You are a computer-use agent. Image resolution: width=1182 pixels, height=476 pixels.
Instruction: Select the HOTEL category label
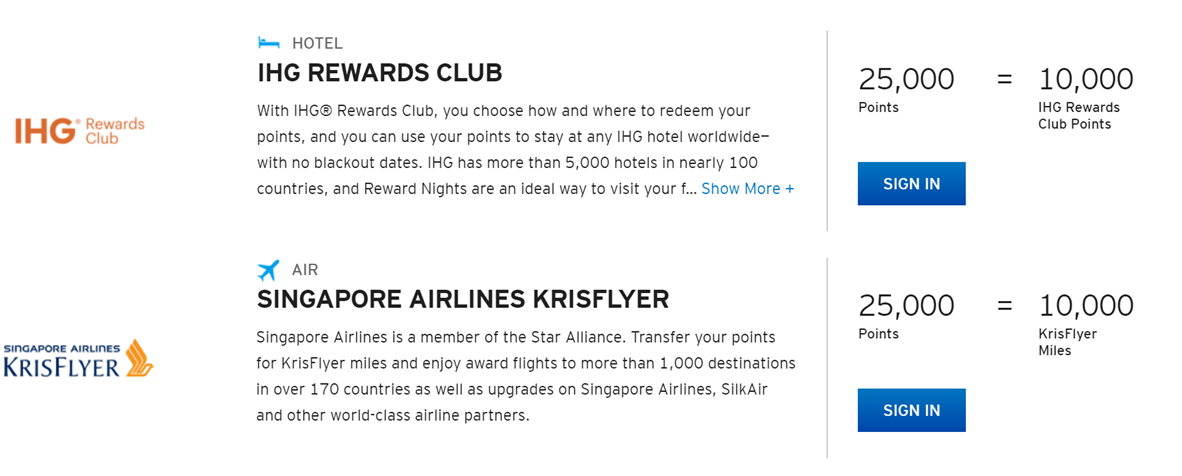click(317, 43)
